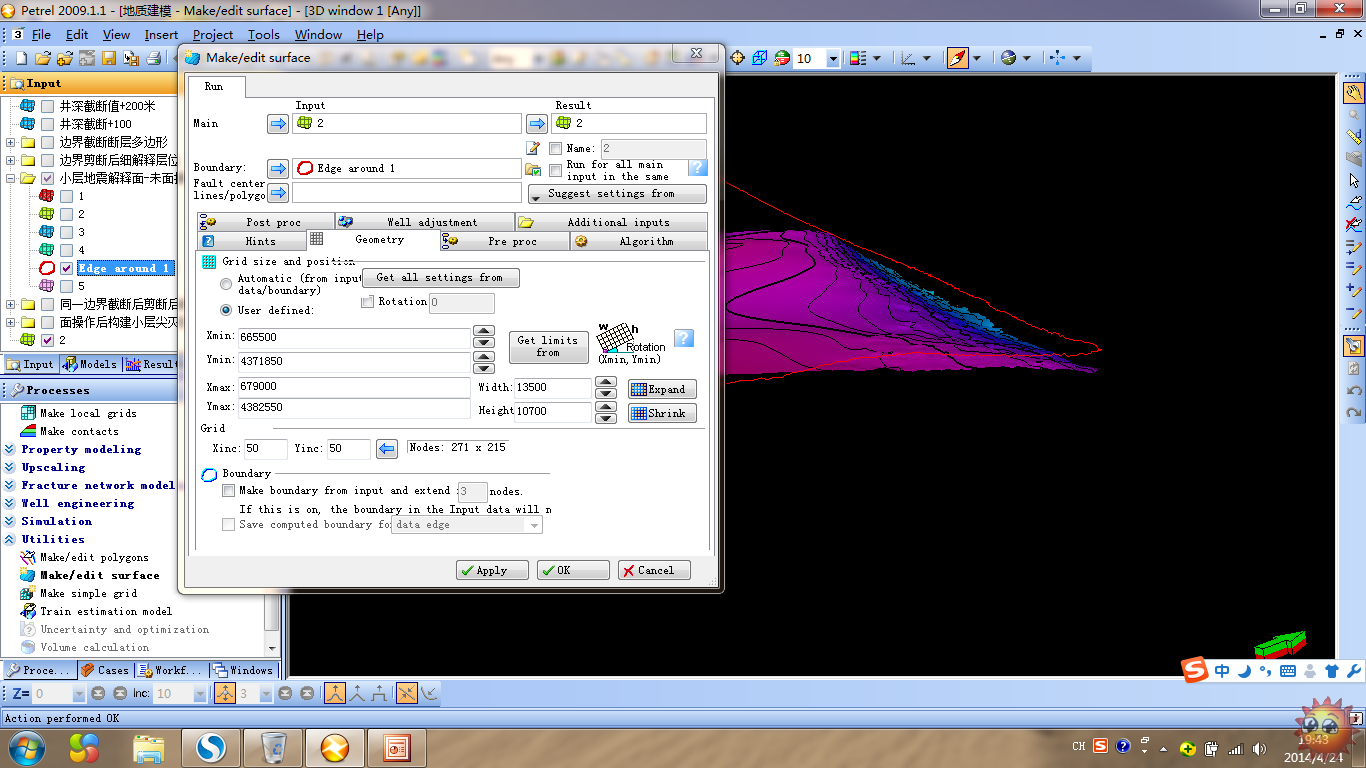The image size is (1366, 768).
Task: Click the target crosshair icon above 3D window
Action: pos(738,58)
